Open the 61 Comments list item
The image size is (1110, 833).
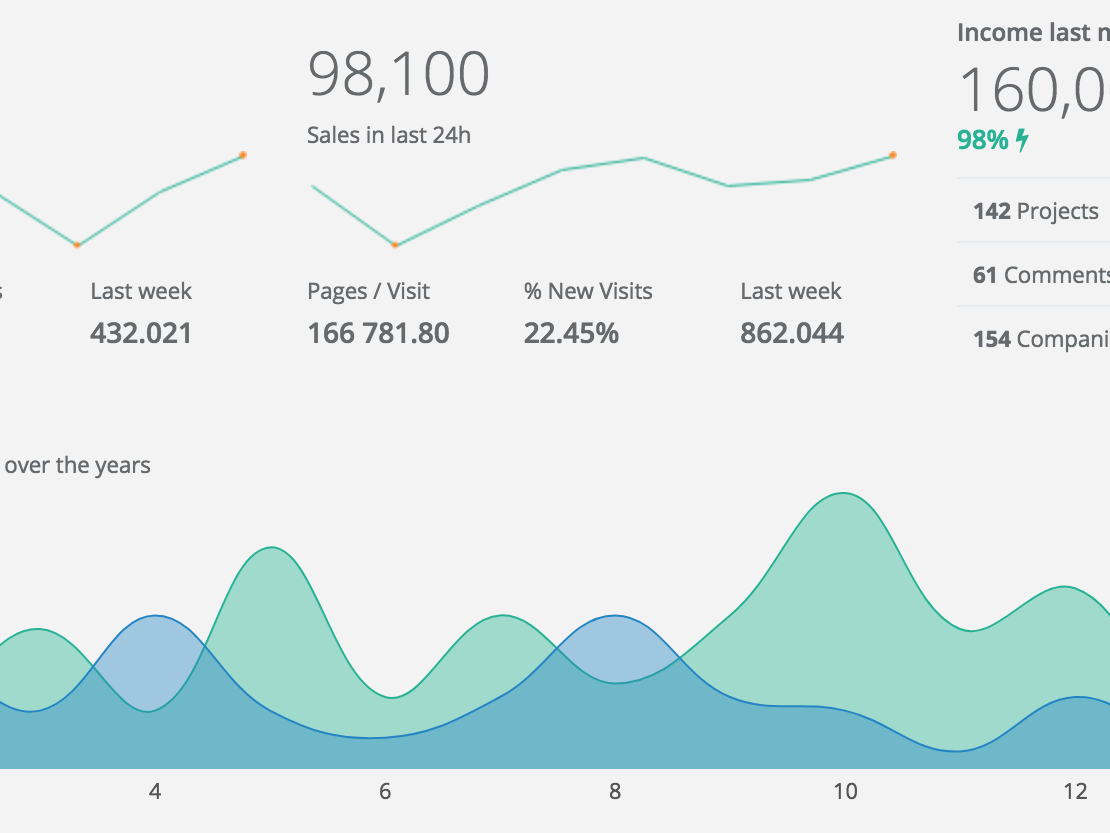1034,275
